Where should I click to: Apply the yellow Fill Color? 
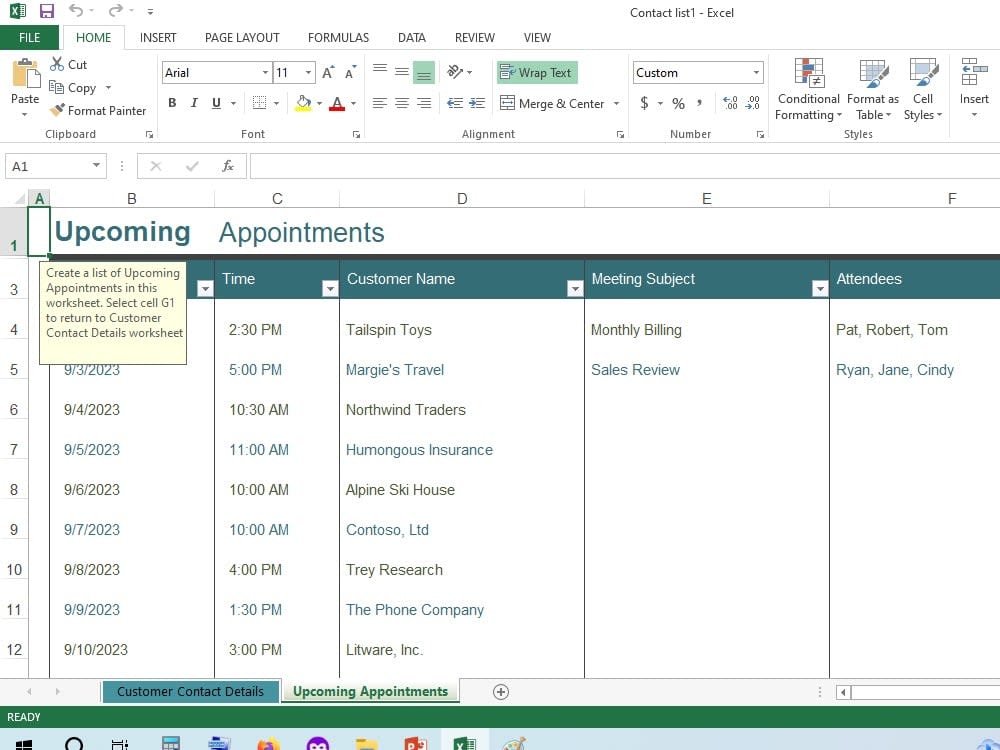[x=304, y=103]
